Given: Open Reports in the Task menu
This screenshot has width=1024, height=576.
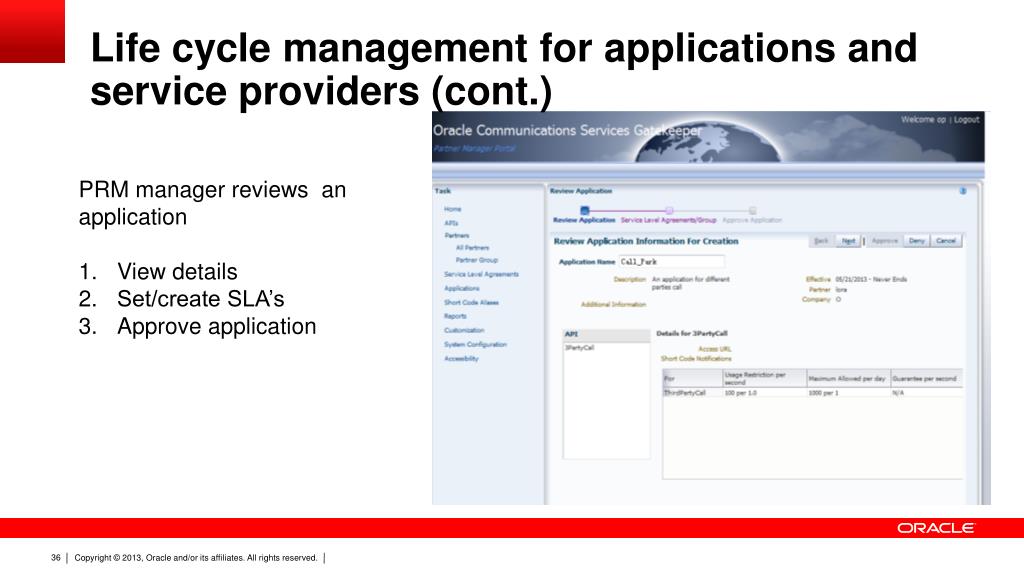Looking at the screenshot, I should coord(455,316).
